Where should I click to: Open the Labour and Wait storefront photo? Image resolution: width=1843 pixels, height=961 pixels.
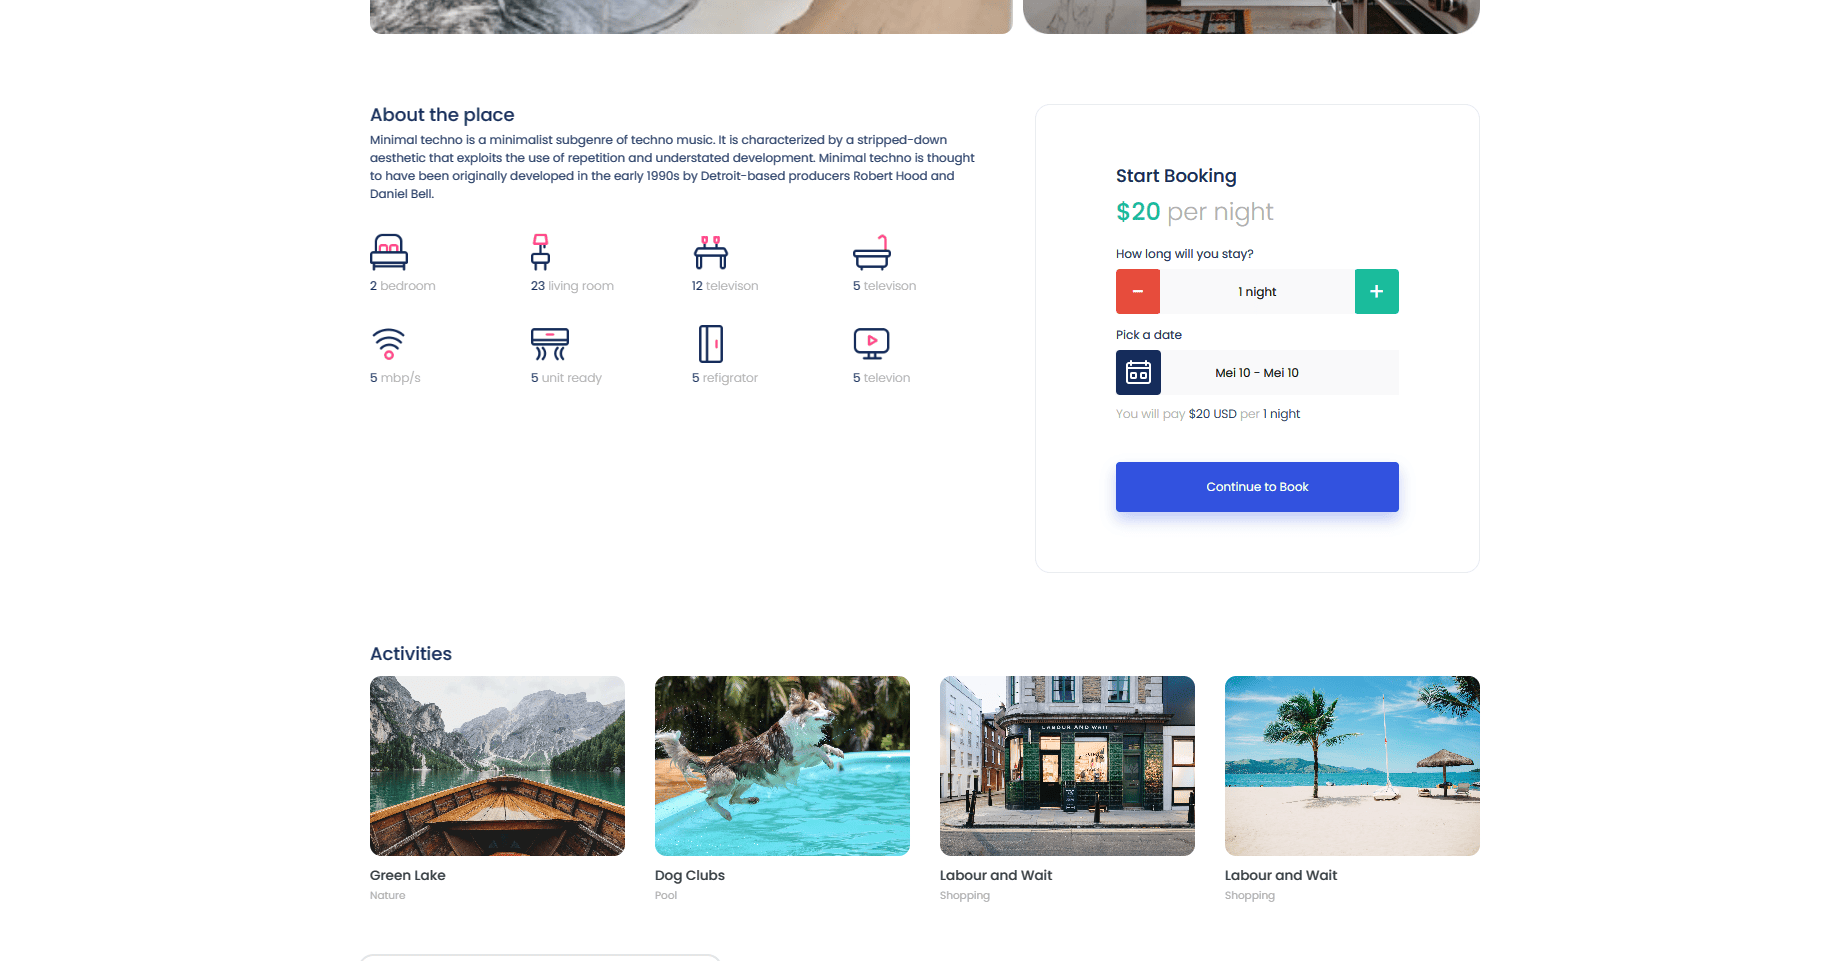[x=1067, y=766]
